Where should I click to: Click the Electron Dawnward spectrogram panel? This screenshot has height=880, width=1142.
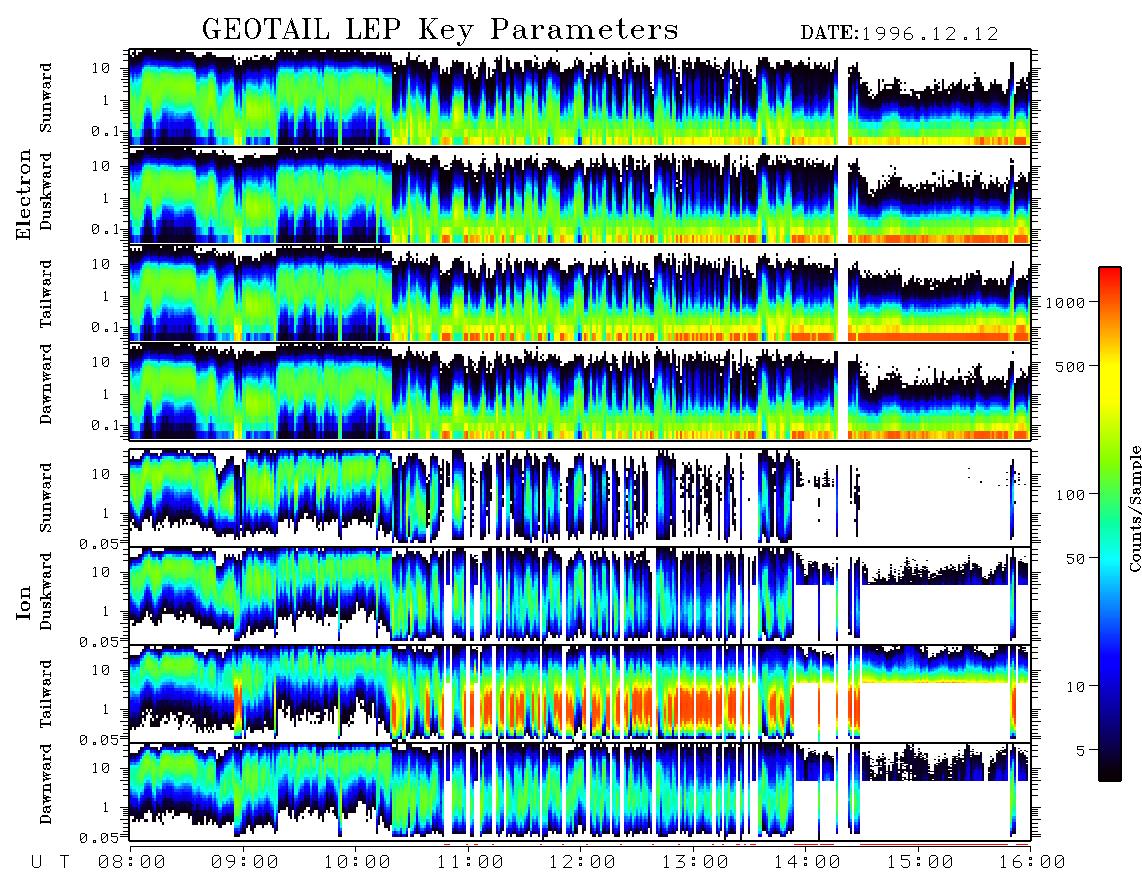(580, 391)
